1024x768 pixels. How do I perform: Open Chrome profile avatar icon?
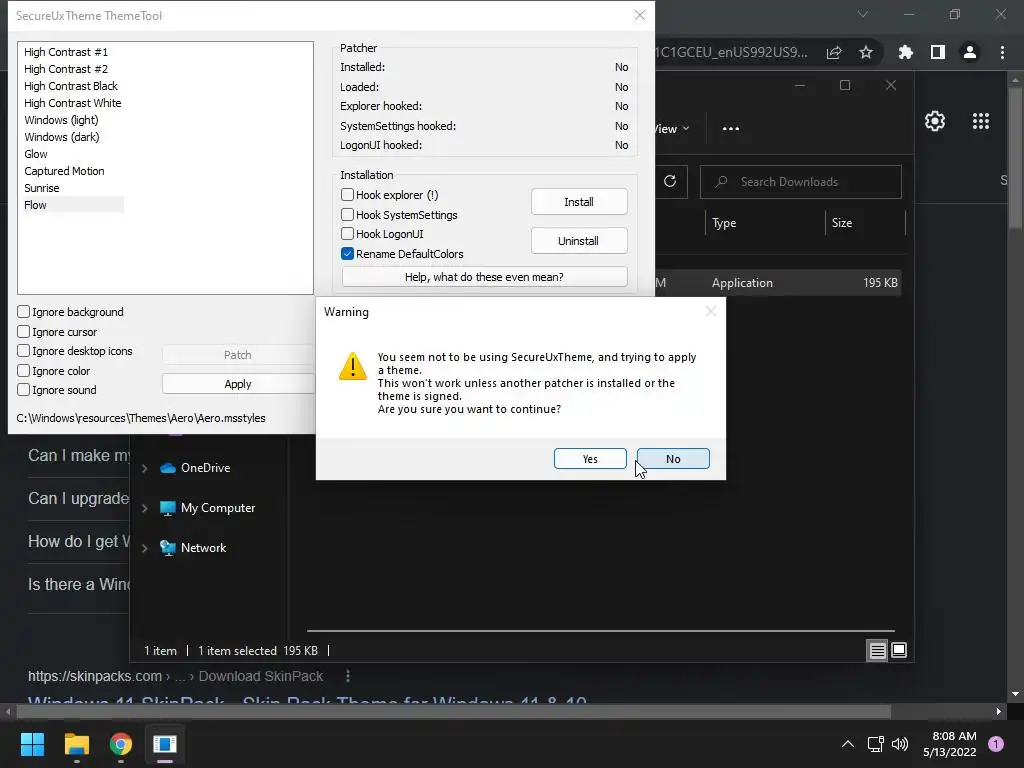pos(970,52)
